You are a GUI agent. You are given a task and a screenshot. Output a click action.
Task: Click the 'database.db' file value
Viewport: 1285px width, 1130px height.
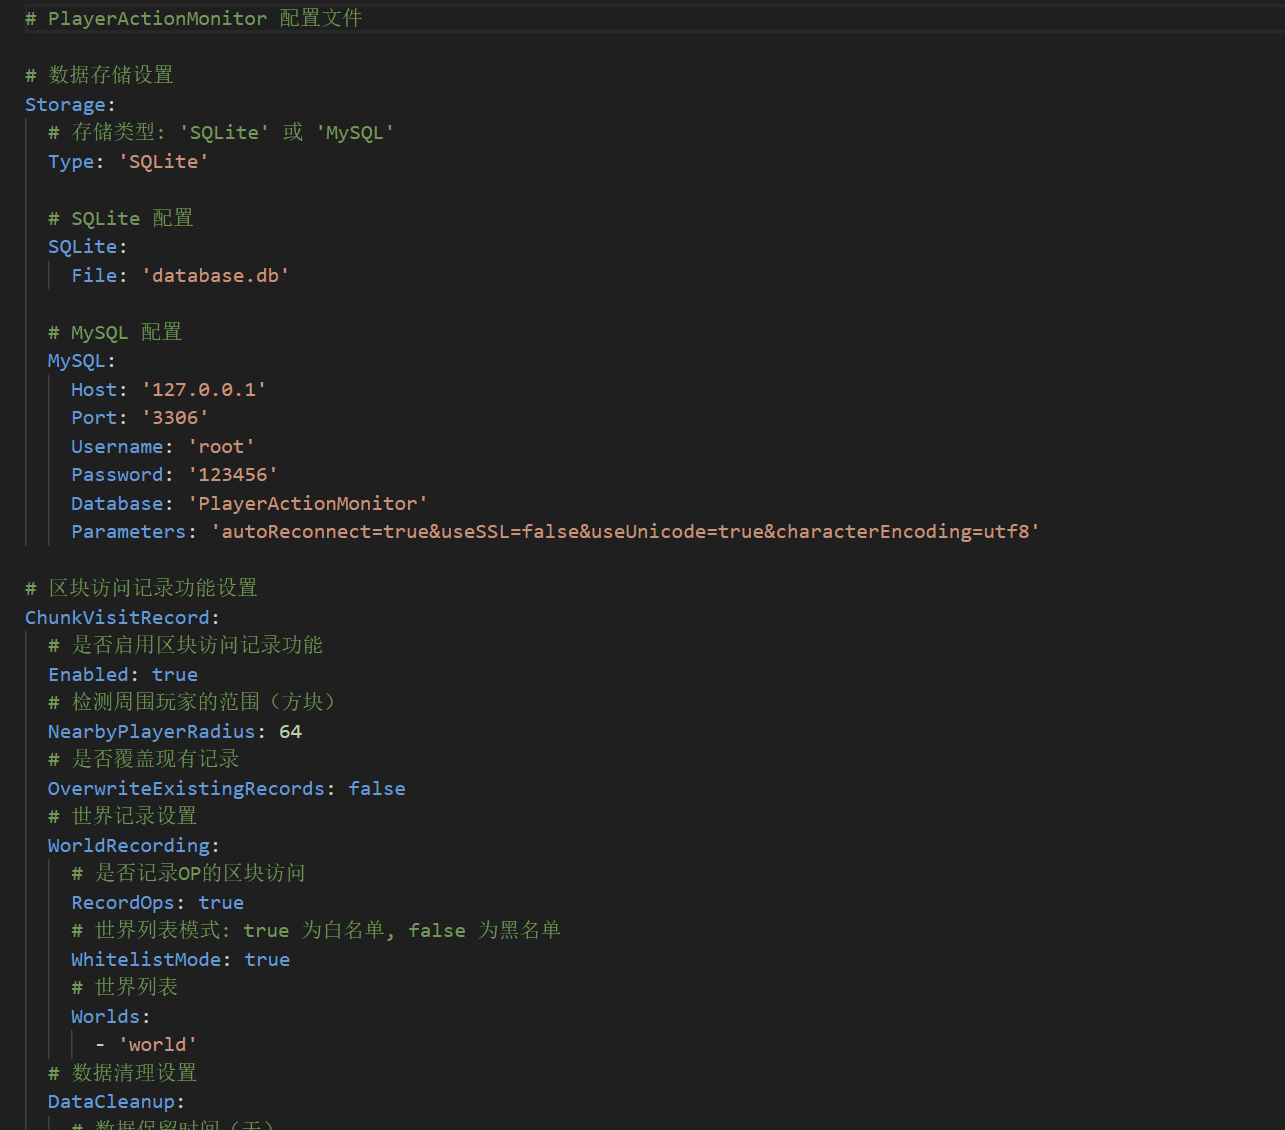(x=215, y=275)
